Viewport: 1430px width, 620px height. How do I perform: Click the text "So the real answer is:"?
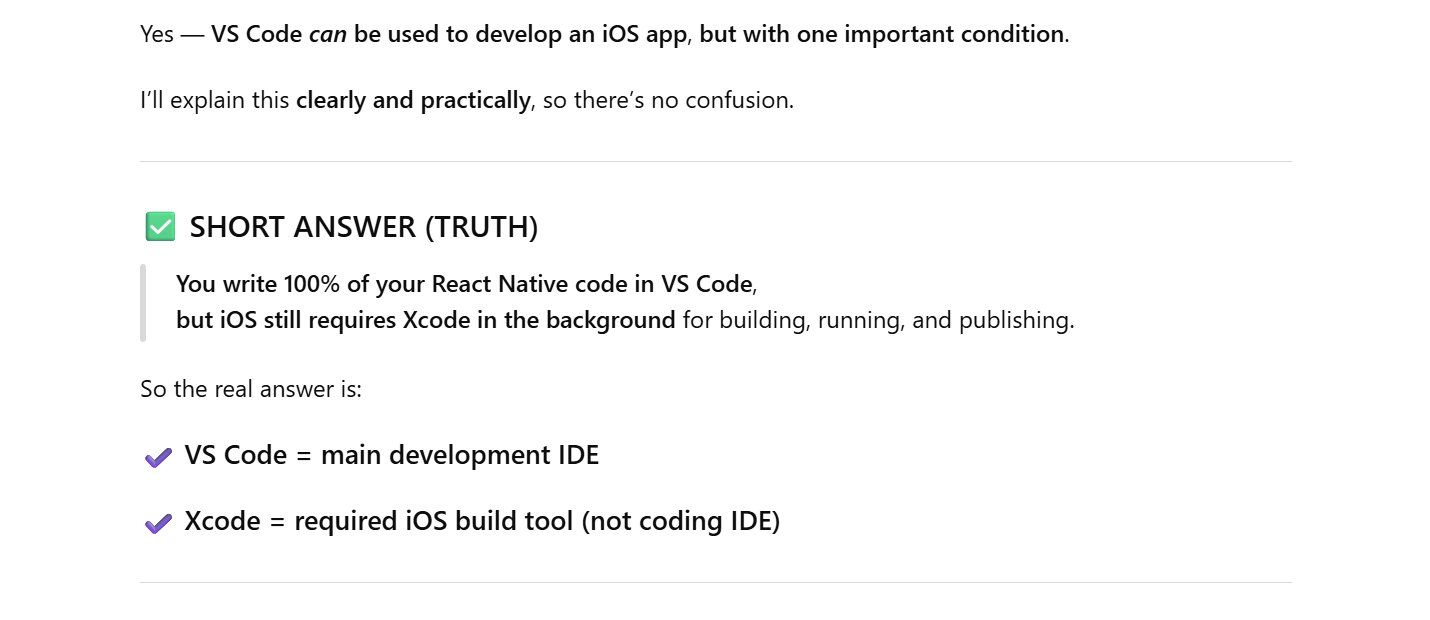click(x=251, y=388)
